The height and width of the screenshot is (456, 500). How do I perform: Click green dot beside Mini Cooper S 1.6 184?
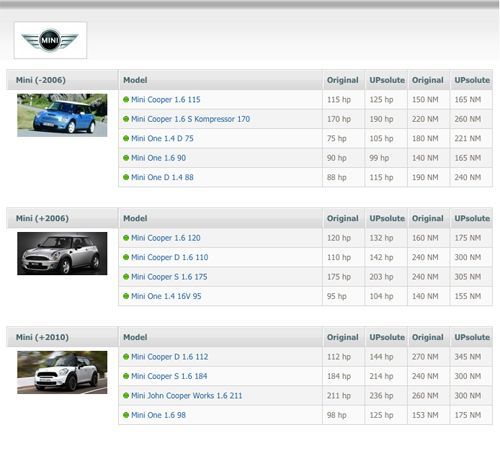click(126, 376)
